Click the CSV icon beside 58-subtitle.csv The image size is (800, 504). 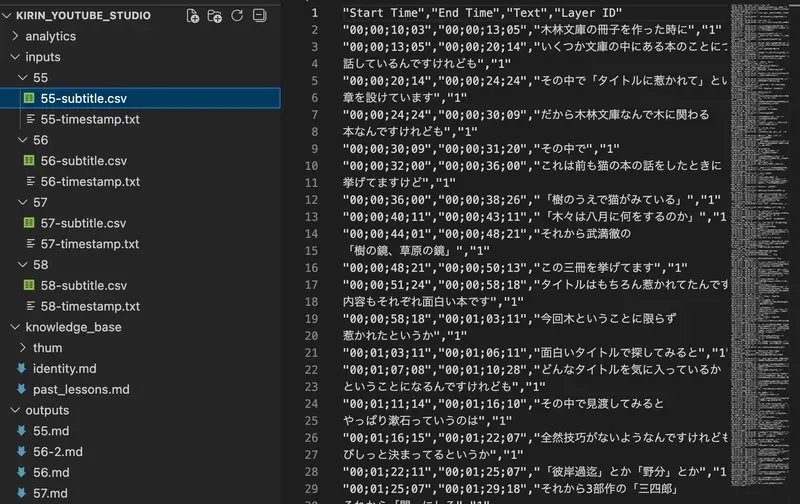tap(29, 285)
